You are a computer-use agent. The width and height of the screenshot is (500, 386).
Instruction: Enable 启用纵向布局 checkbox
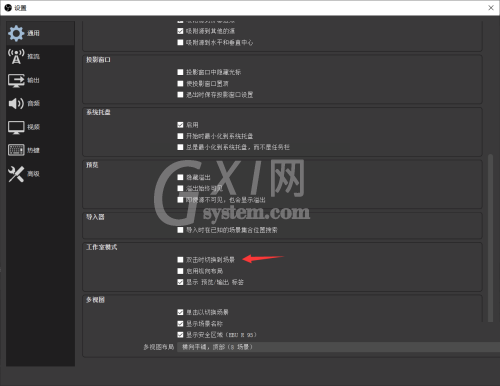point(180,271)
